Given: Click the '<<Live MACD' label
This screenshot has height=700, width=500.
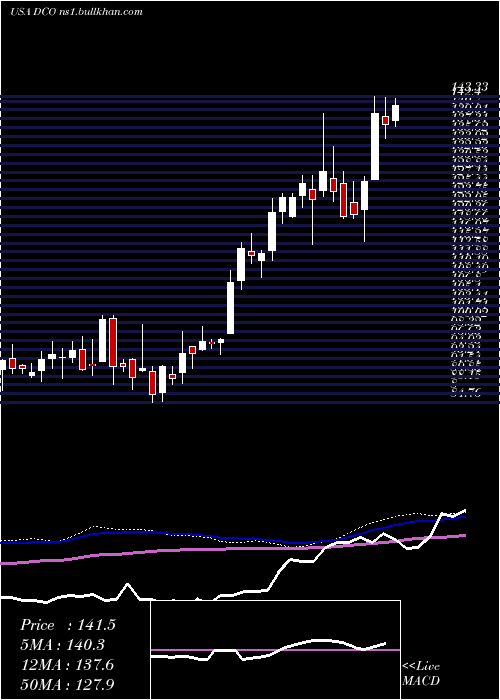Looking at the screenshot, I should 421,673.
